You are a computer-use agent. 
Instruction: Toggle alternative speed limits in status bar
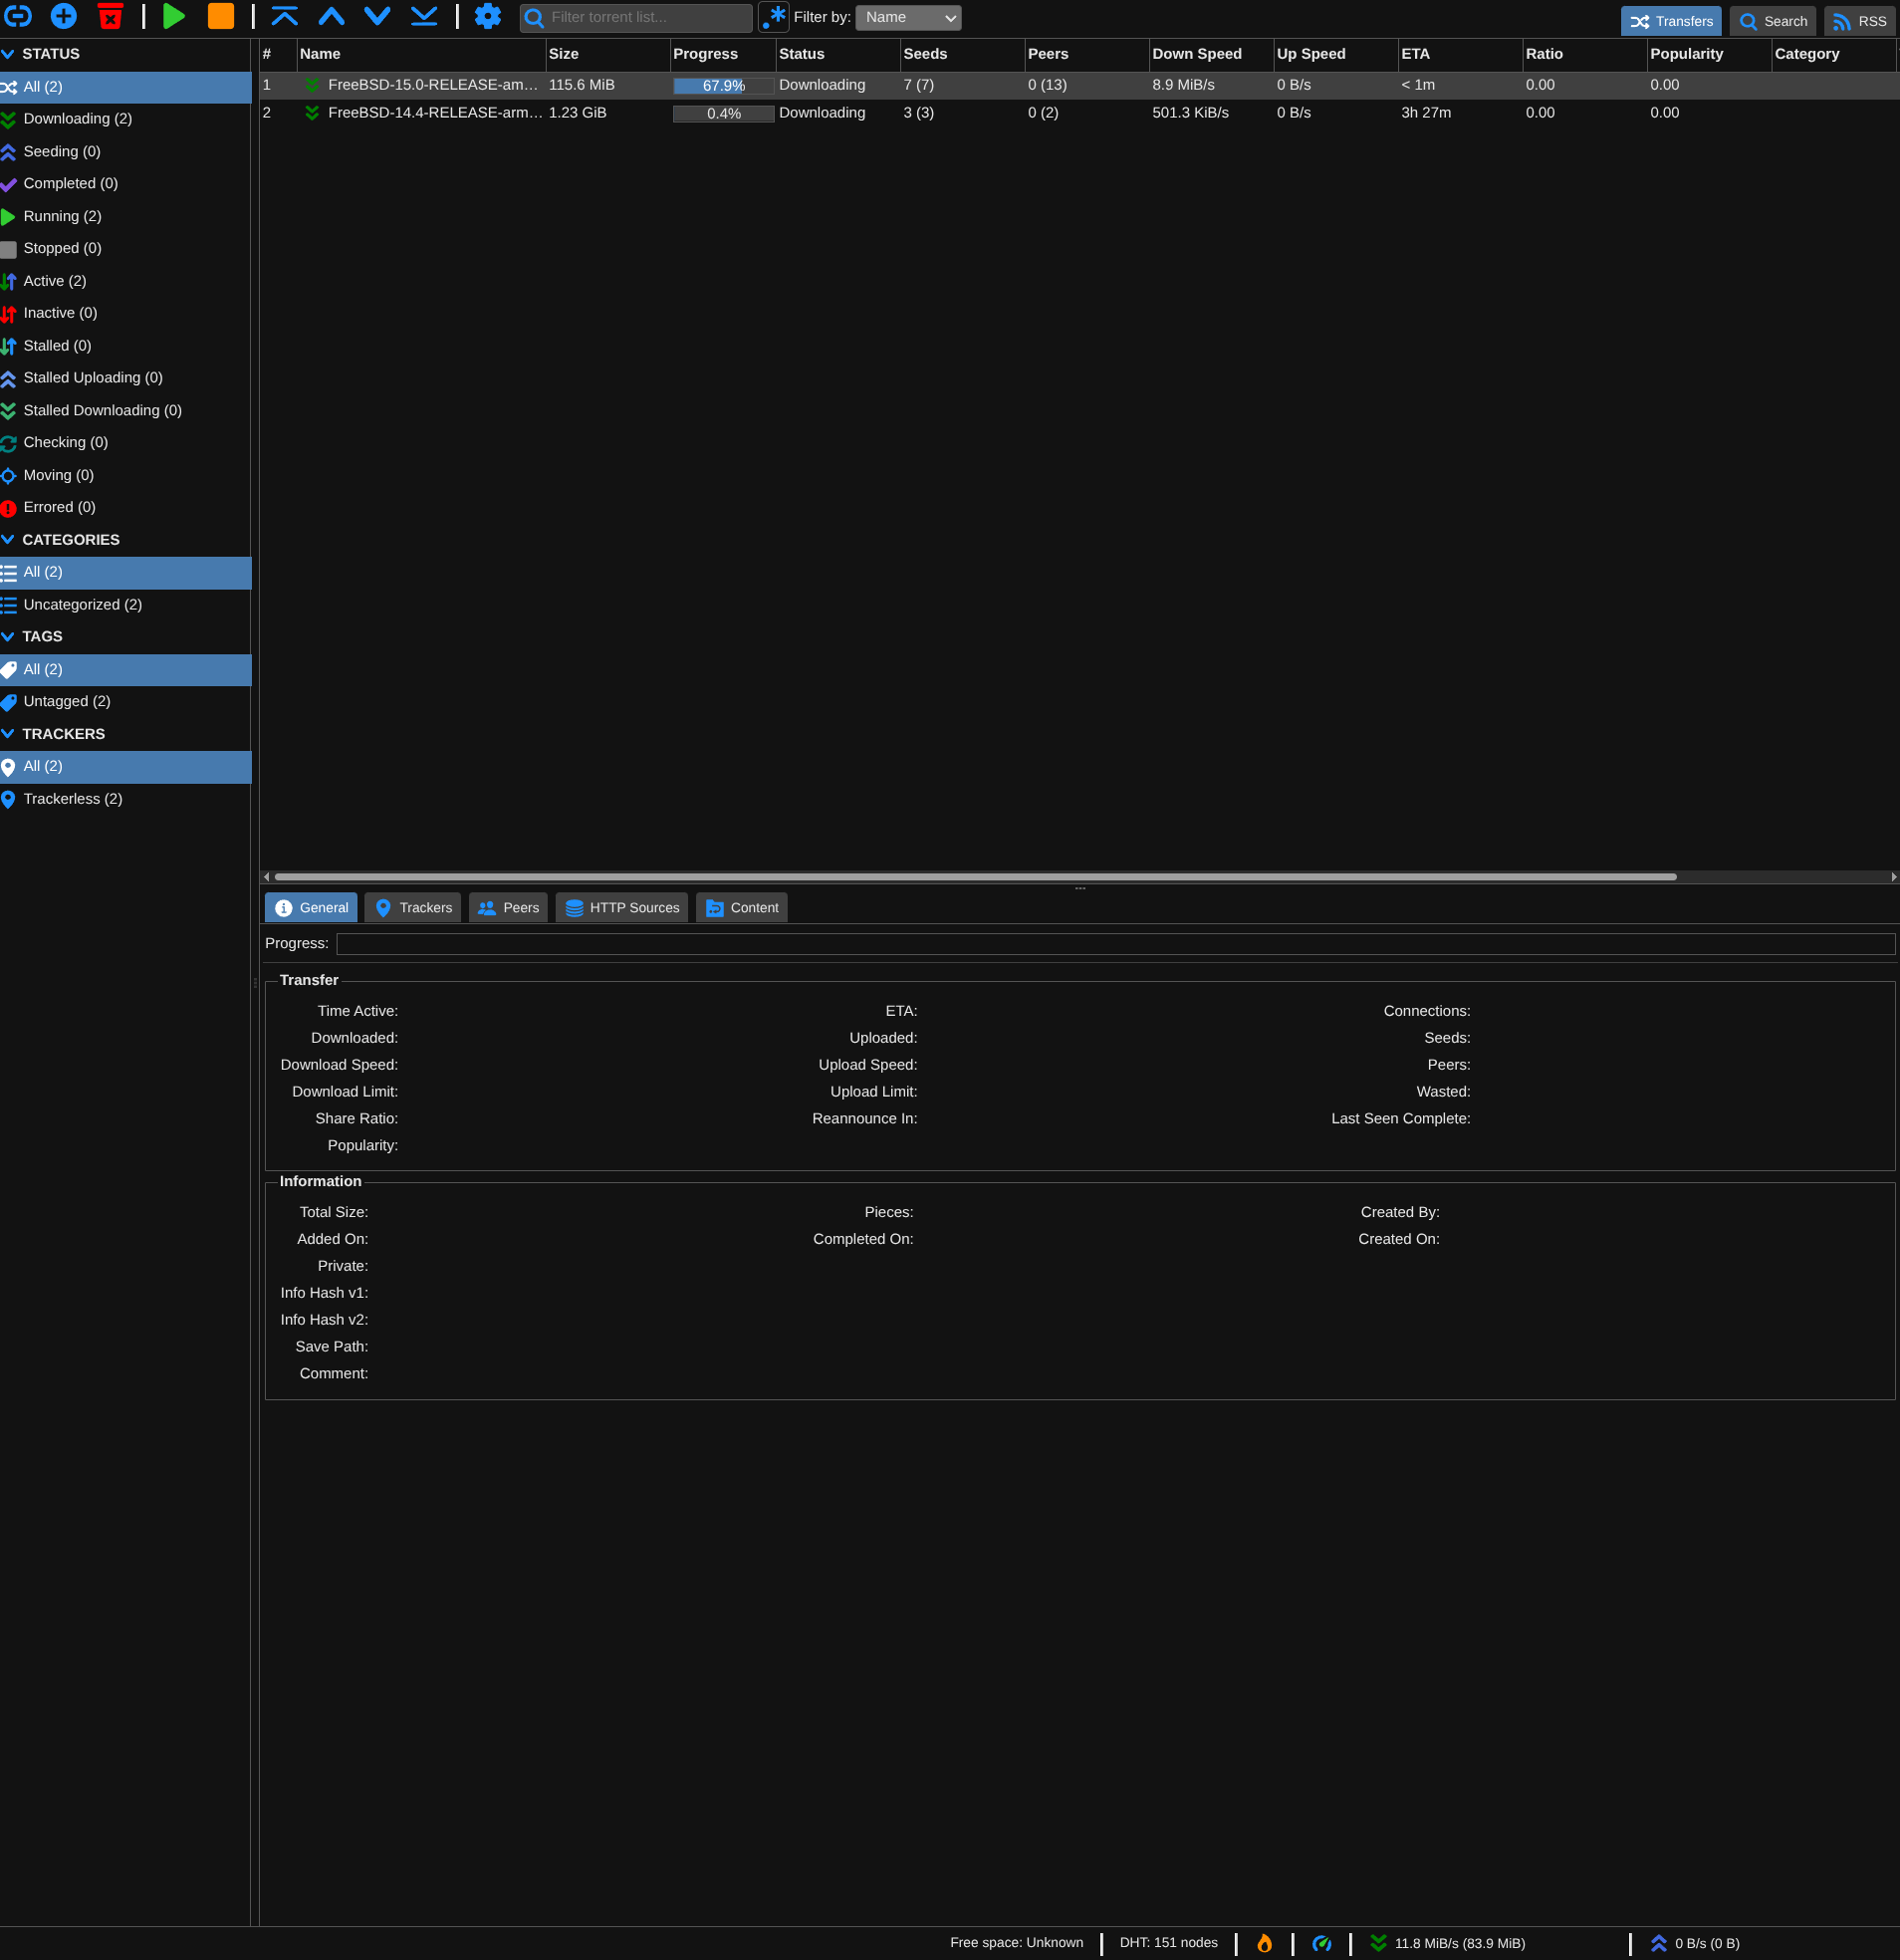[1321, 1943]
